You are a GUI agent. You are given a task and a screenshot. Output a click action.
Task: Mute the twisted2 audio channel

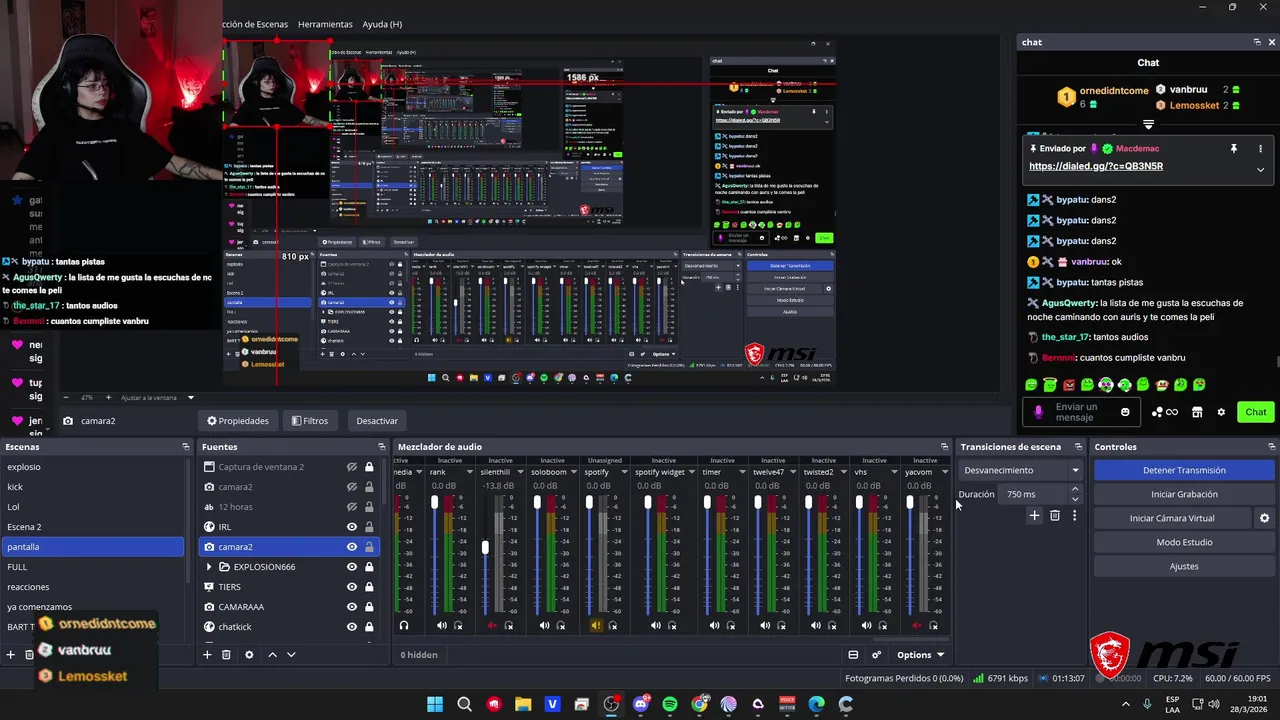[x=816, y=626]
